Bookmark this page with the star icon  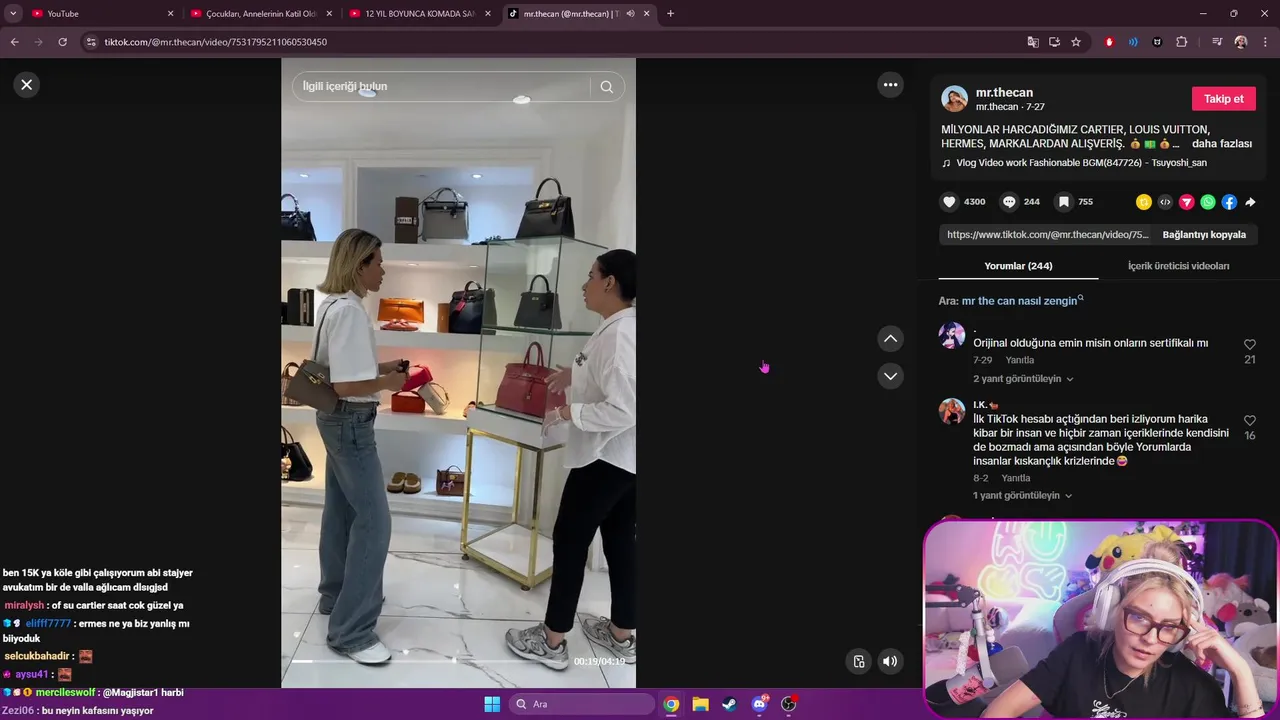click(x=1076, y=42)
